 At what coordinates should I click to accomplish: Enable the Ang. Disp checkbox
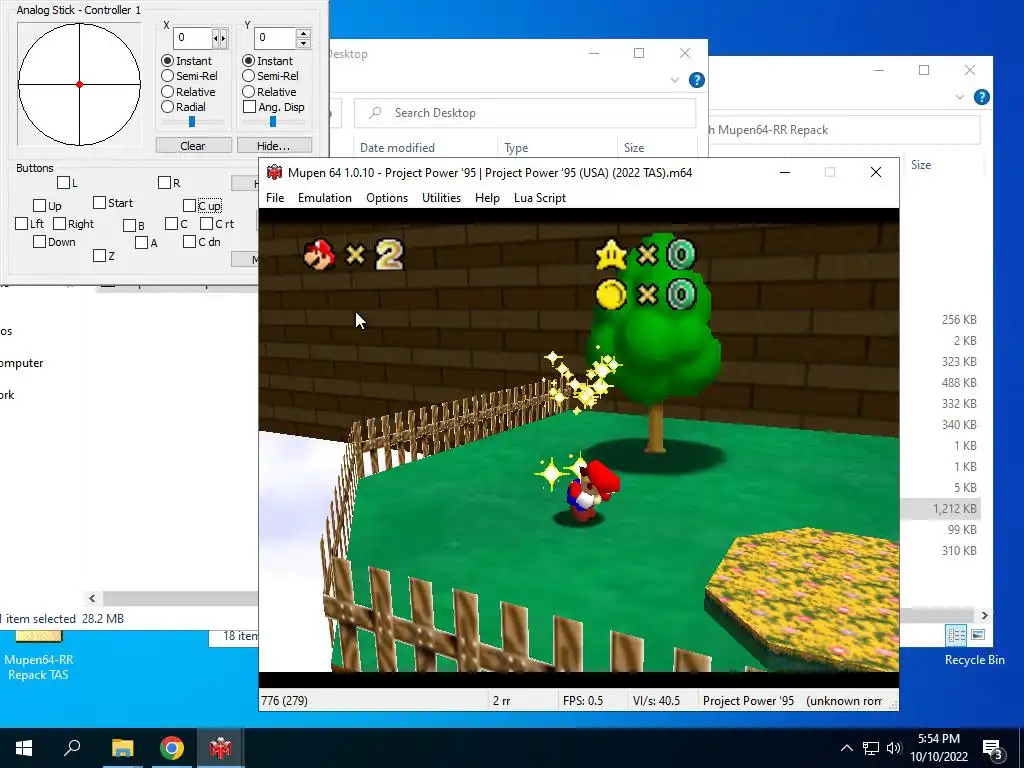point(249,106)
